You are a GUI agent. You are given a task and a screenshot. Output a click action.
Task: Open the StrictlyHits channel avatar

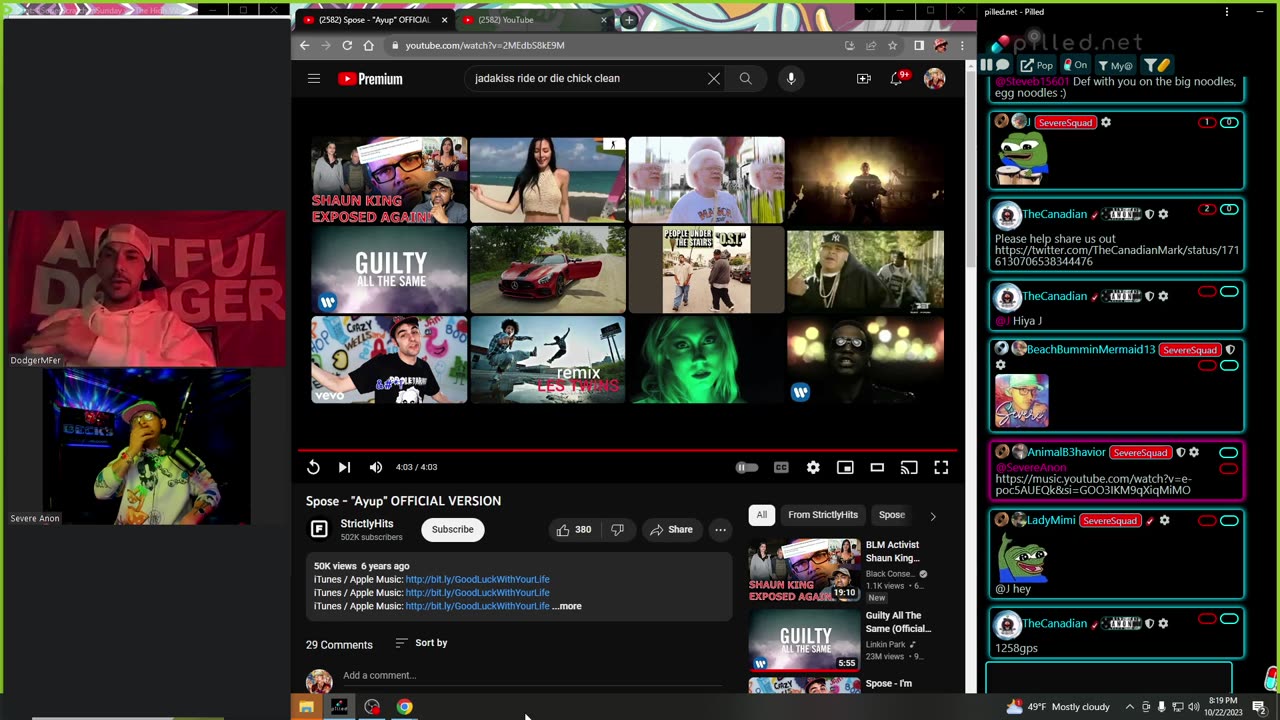pyautogui.click(x=319, y=529)
